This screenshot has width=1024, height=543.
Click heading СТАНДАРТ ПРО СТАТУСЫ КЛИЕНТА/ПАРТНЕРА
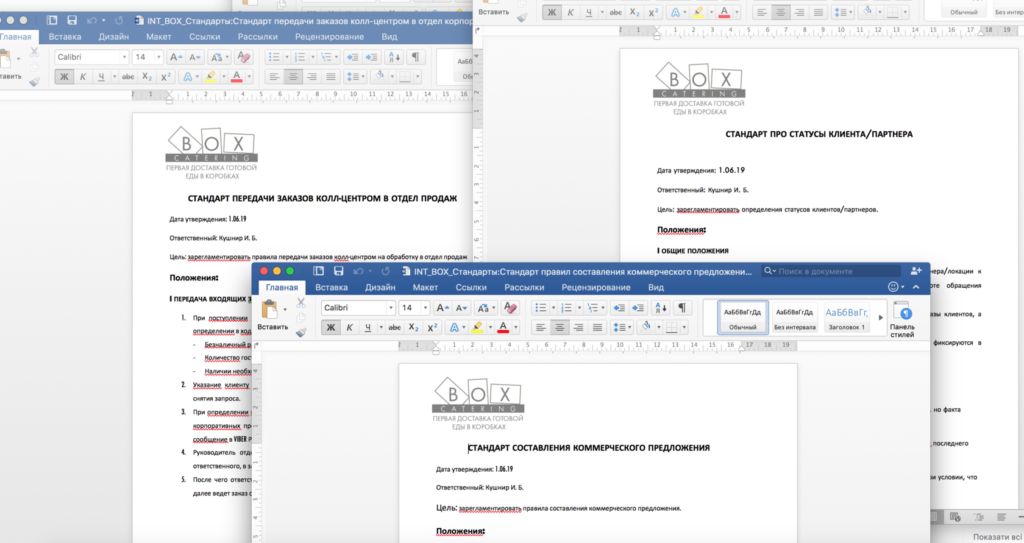pos(819,134)
